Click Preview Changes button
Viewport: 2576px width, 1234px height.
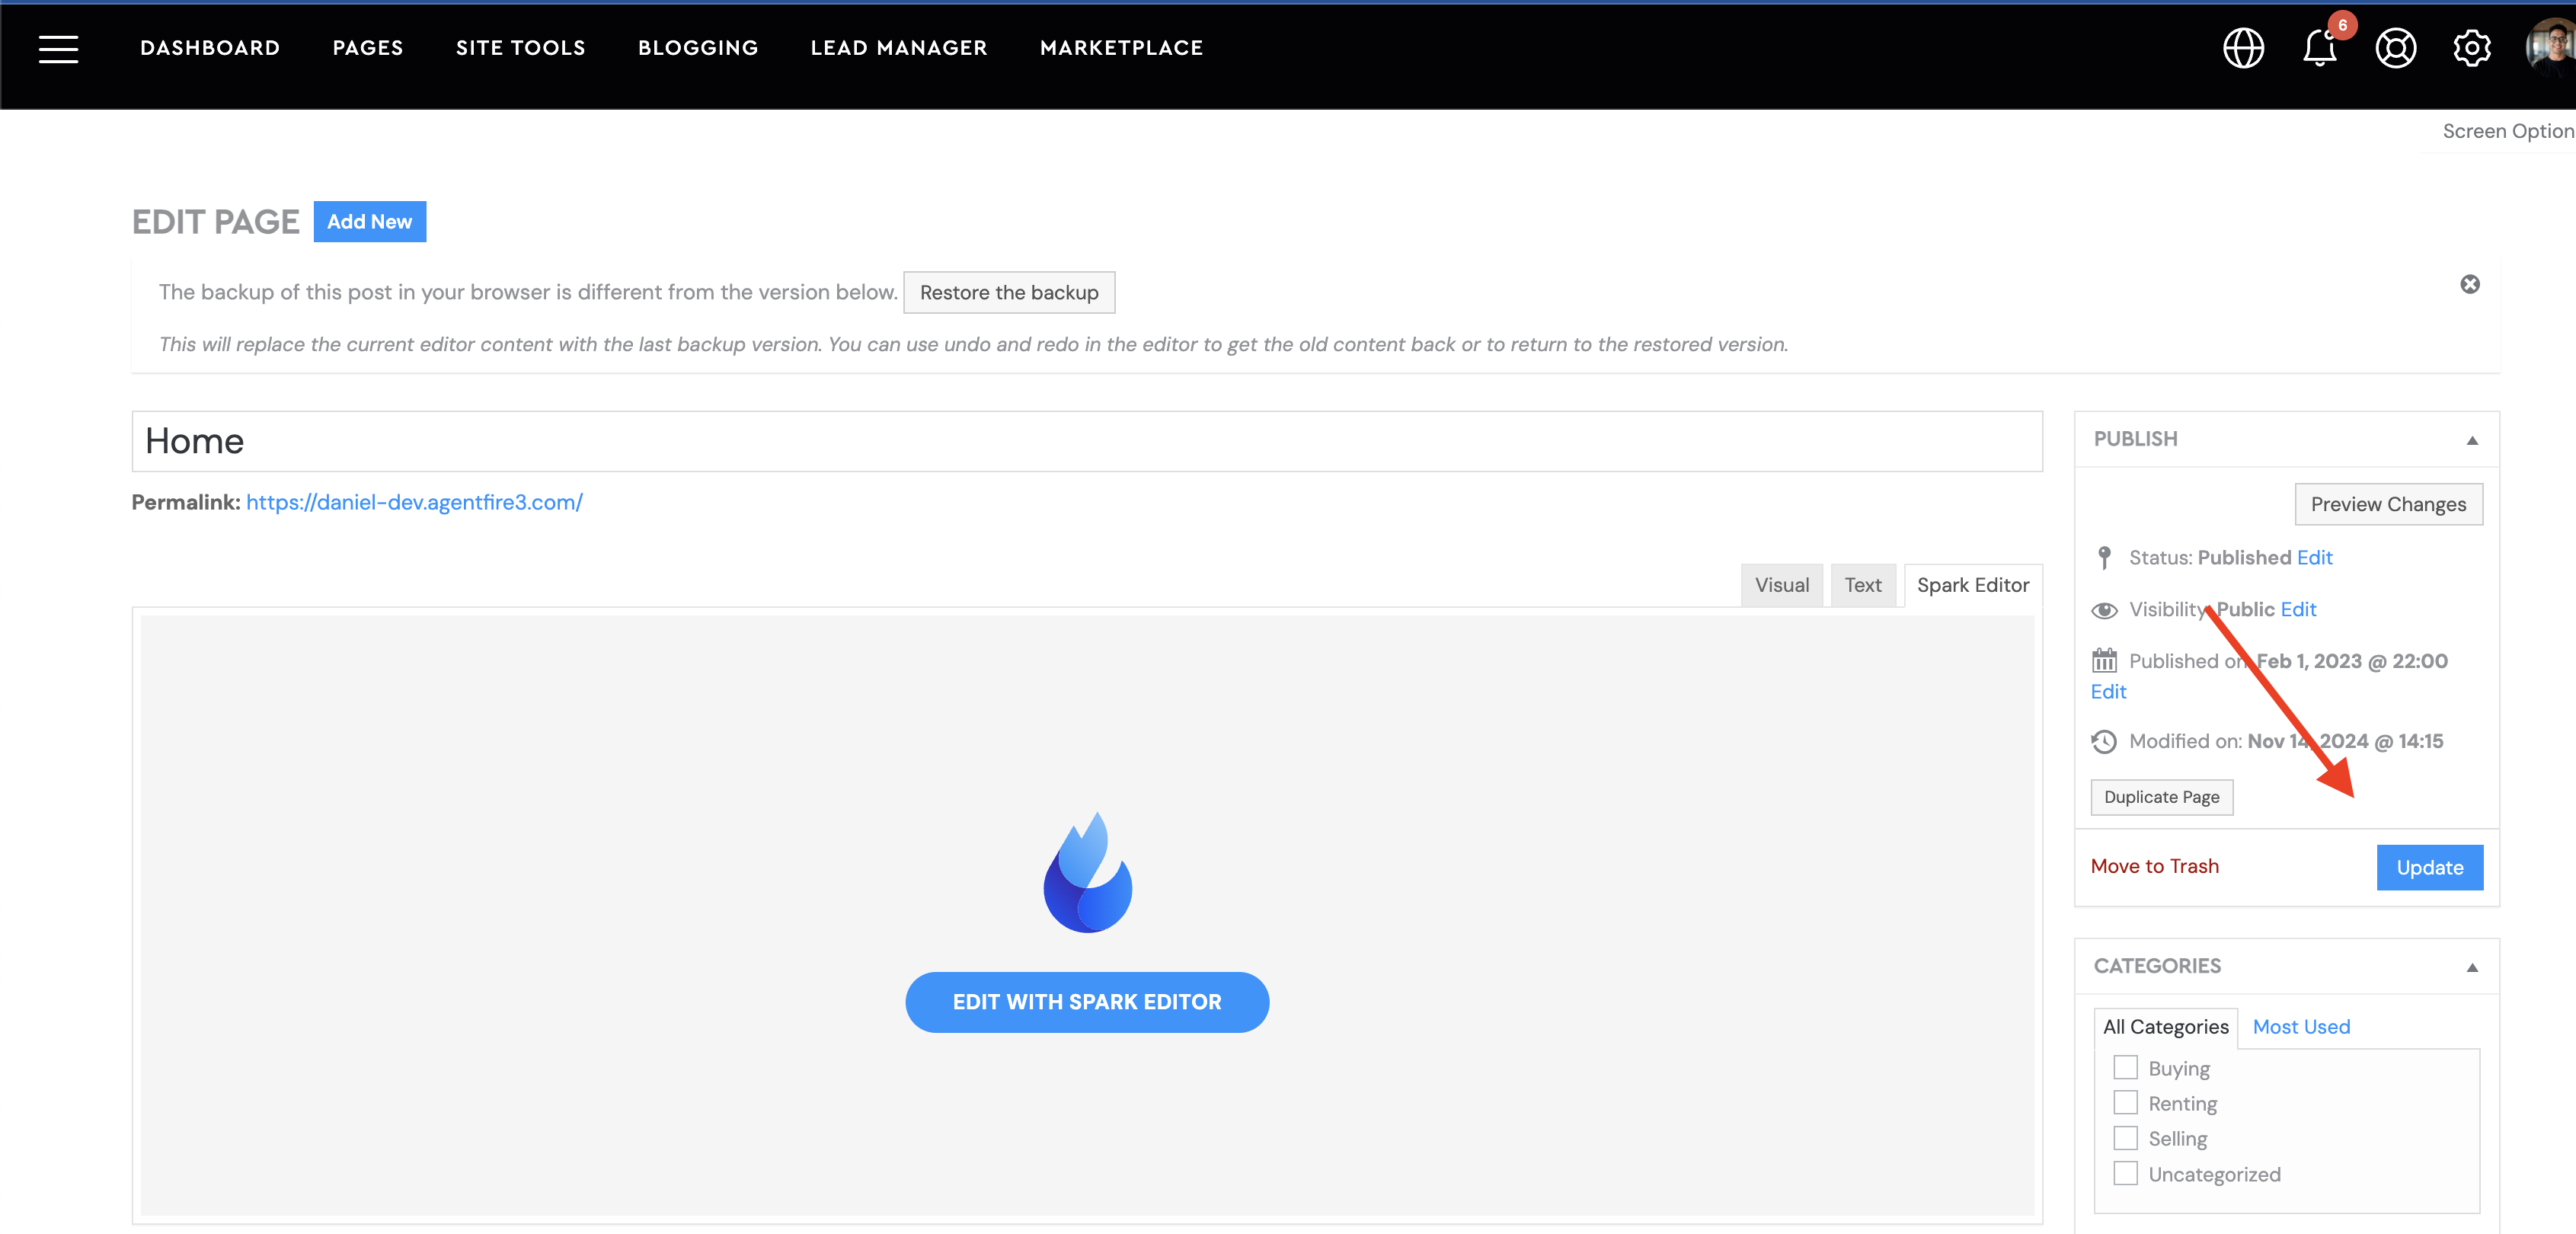tap(2388, 504)
